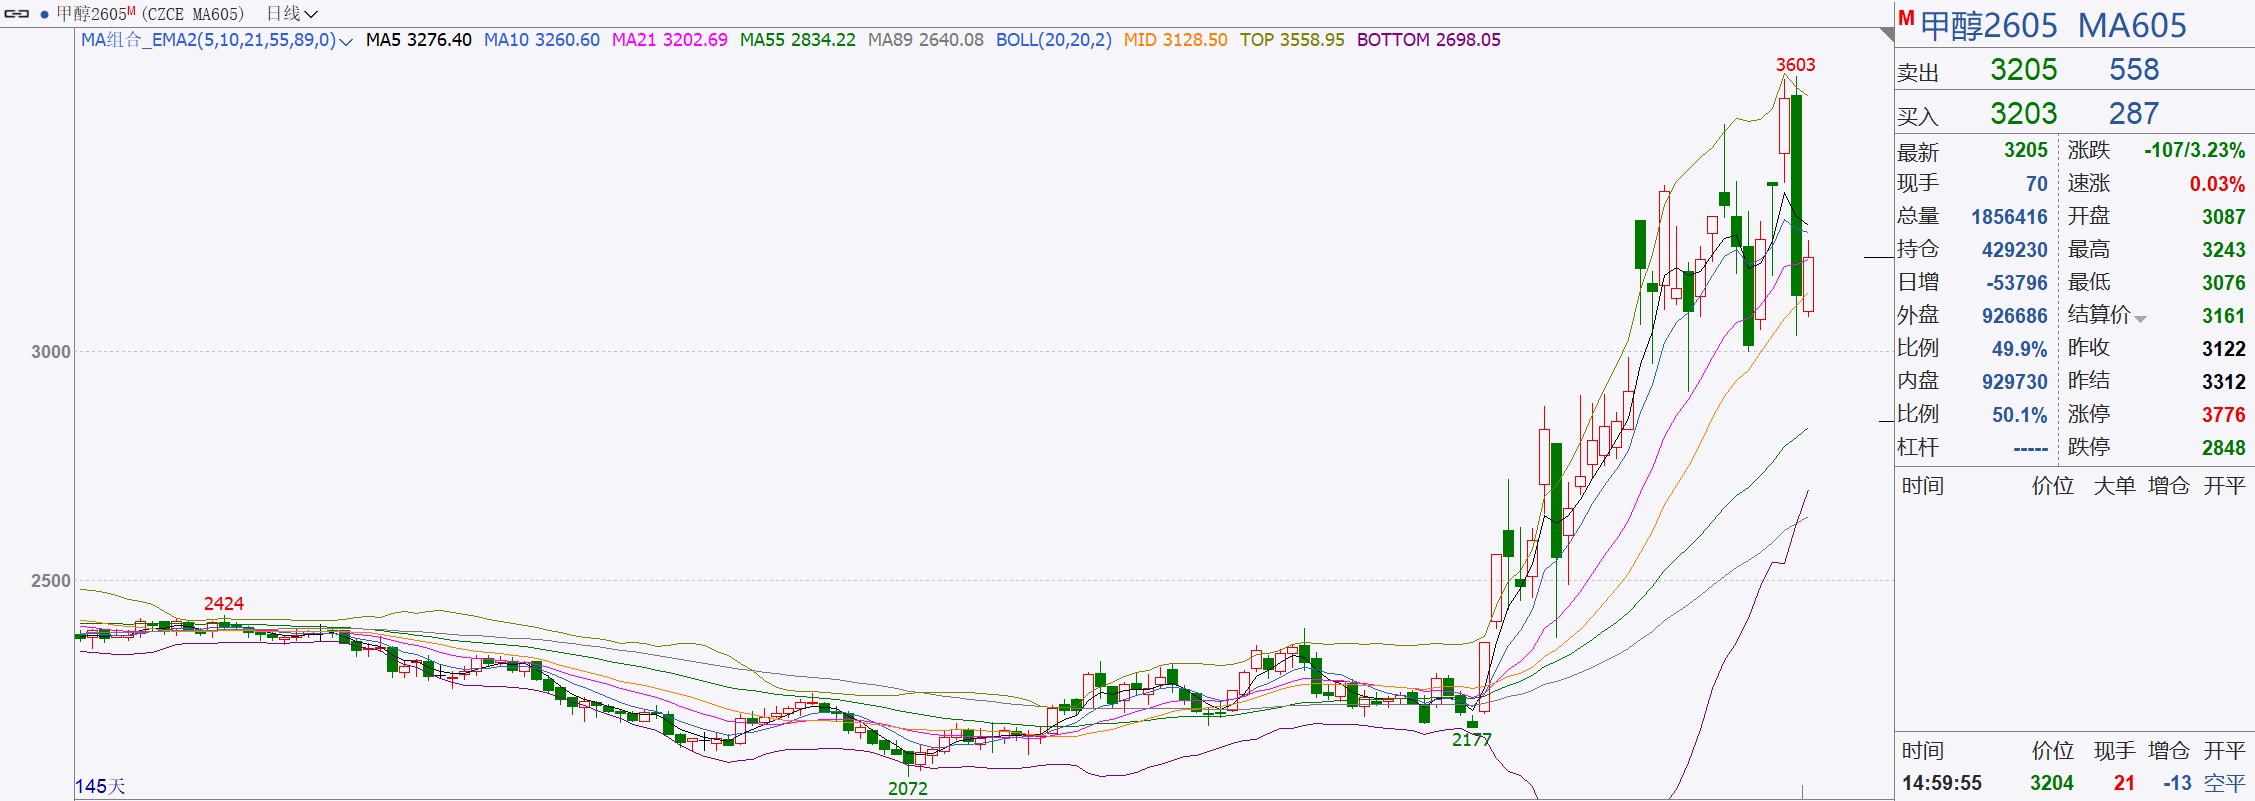The width and height of the screenshot is (2255, 801).
Task: Click the 大单 column header
Action: coord(2114,486)
